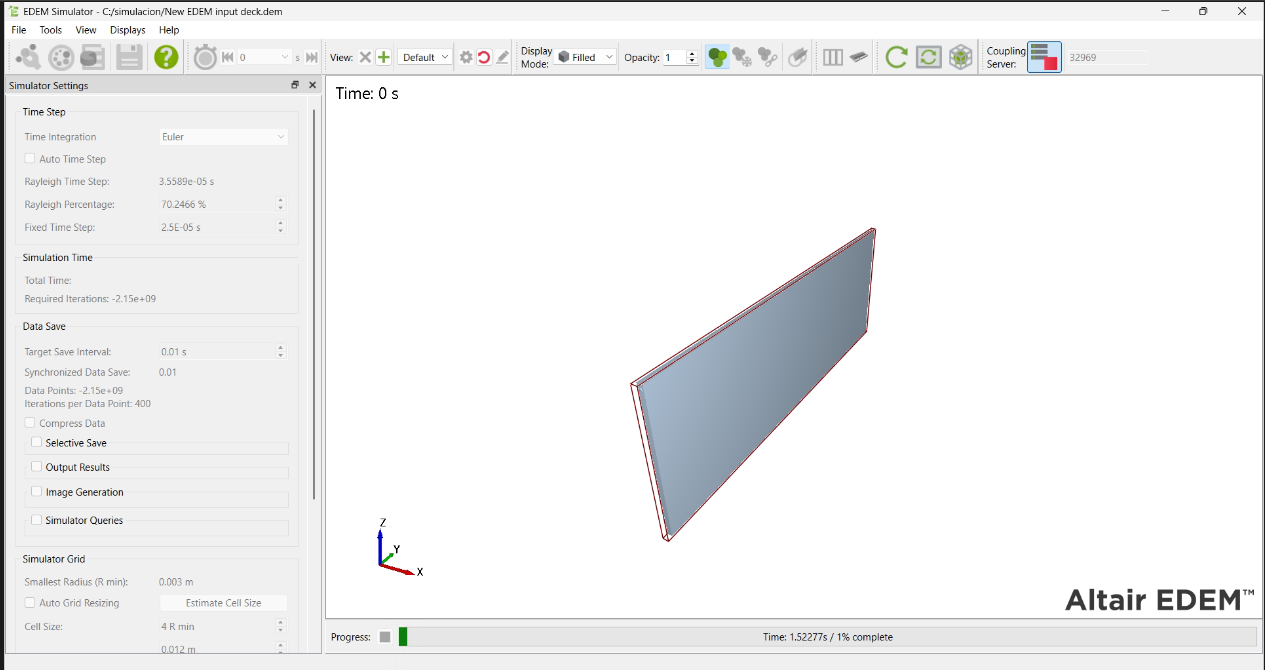Image resolution: width=1265 pixels, height=670 pixels.
Task: Adjust the Rayleigh Percentage stepper
Action: tap(281, 204)
